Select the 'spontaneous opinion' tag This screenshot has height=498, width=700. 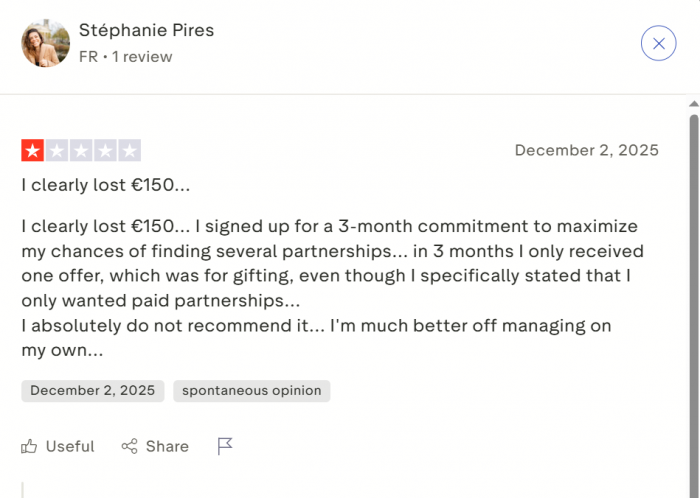(x=251, y=390)
